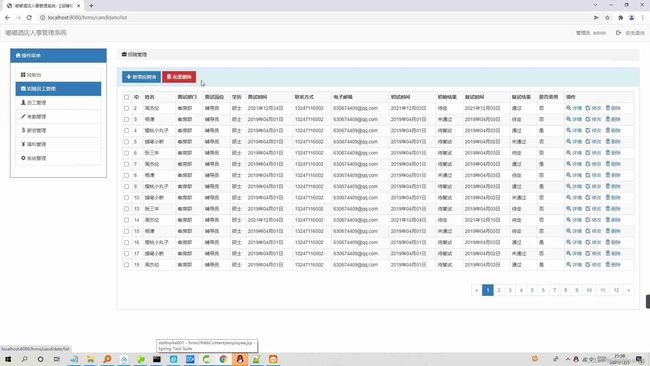Open the system tray hidden icons chevron
This screenshot has height=366, width=650.
click(568, 359)
